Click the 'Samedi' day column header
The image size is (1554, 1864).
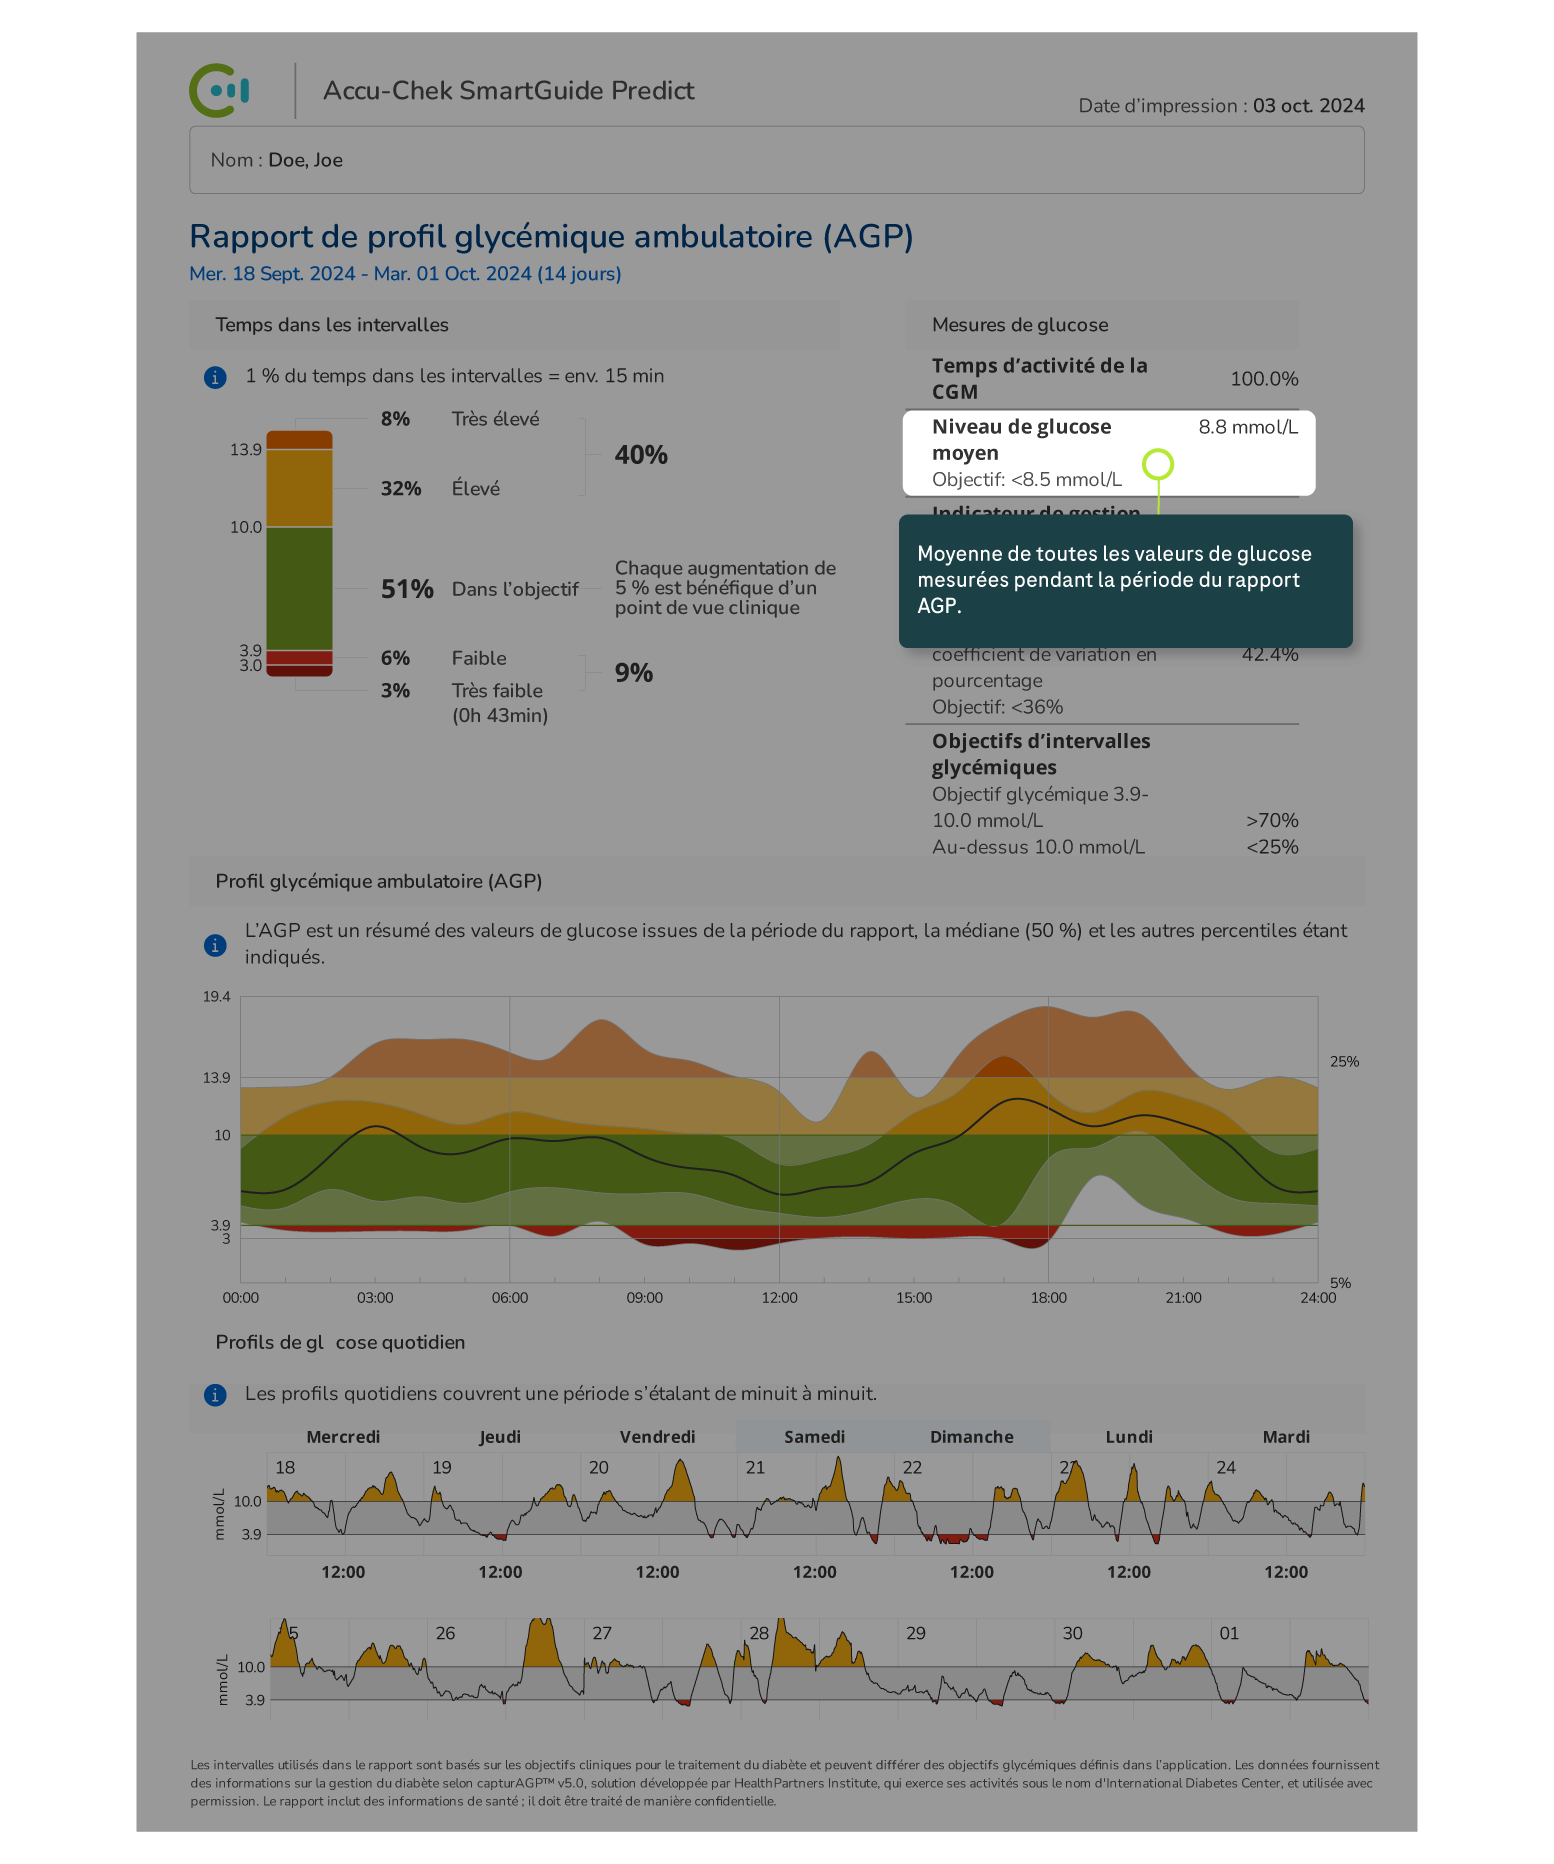(x=814, y=1437)
